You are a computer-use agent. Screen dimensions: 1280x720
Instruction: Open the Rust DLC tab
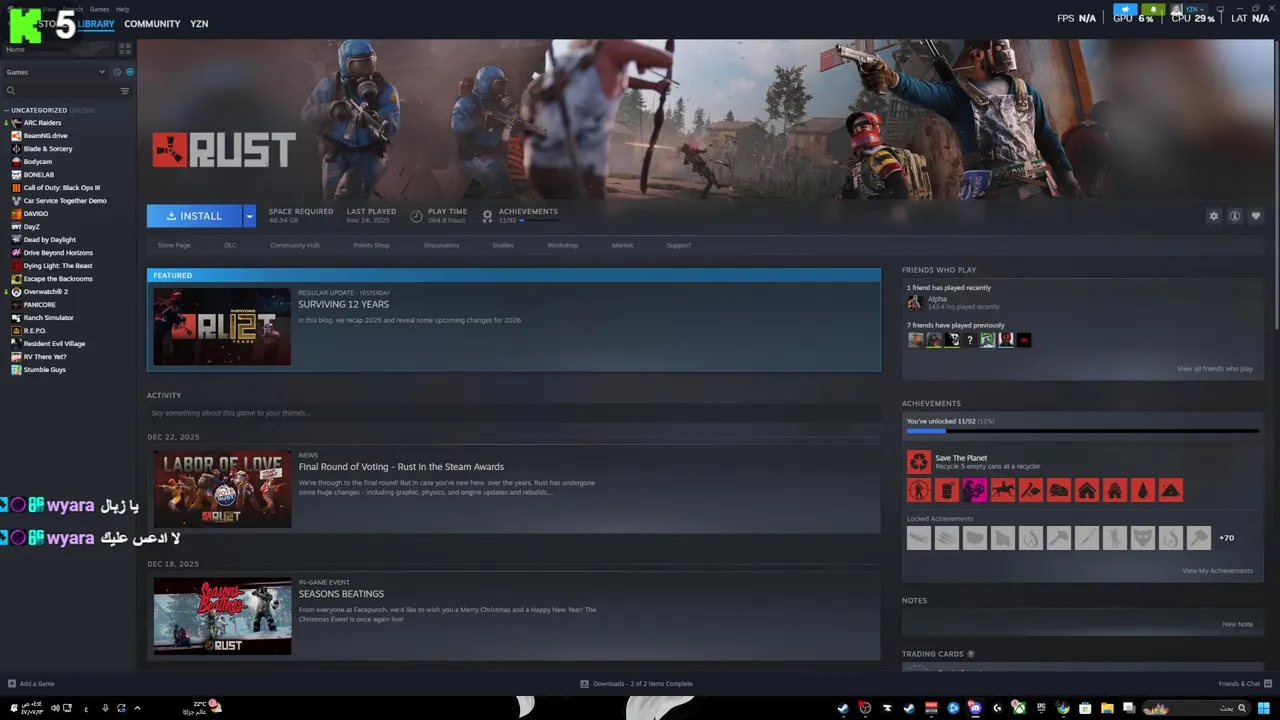[230, 245]
